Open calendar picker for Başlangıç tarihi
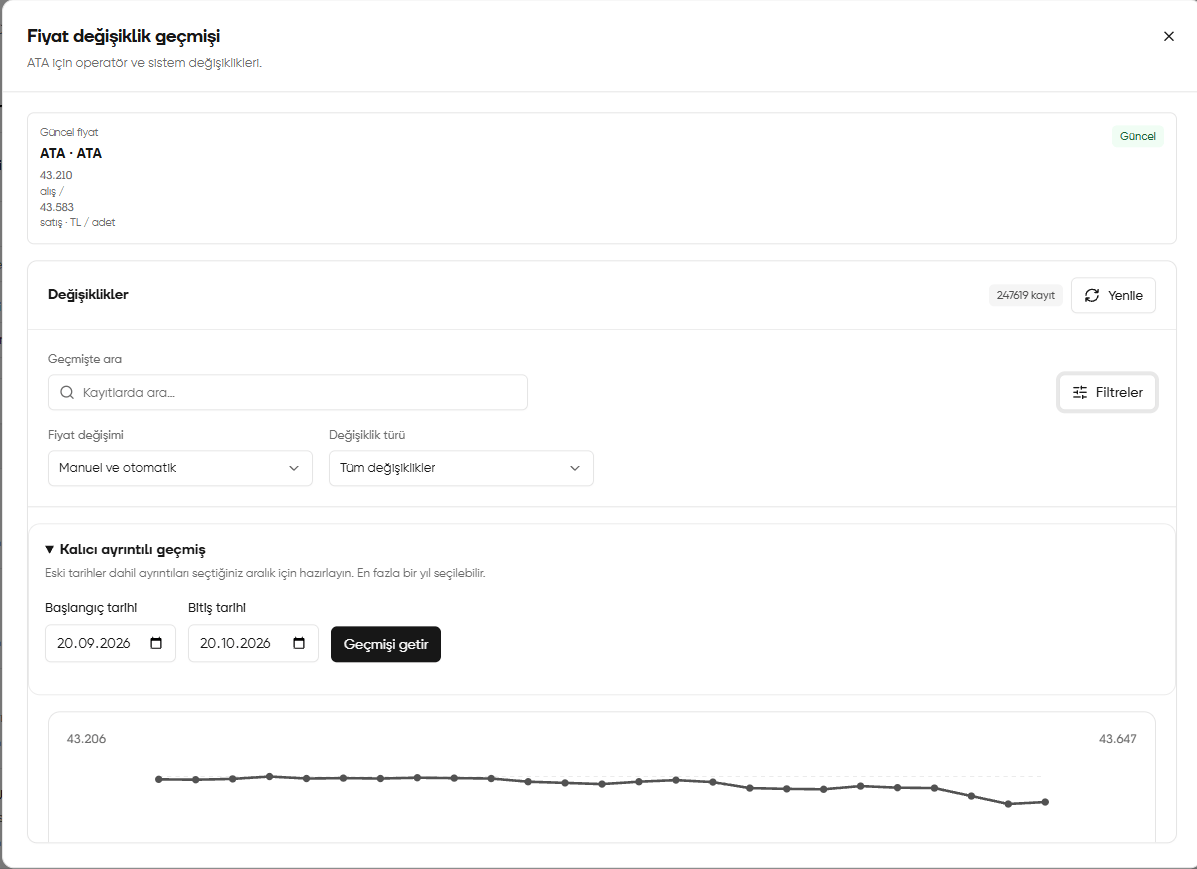The width and height of the screenshot is (1197, 869). 156,643
